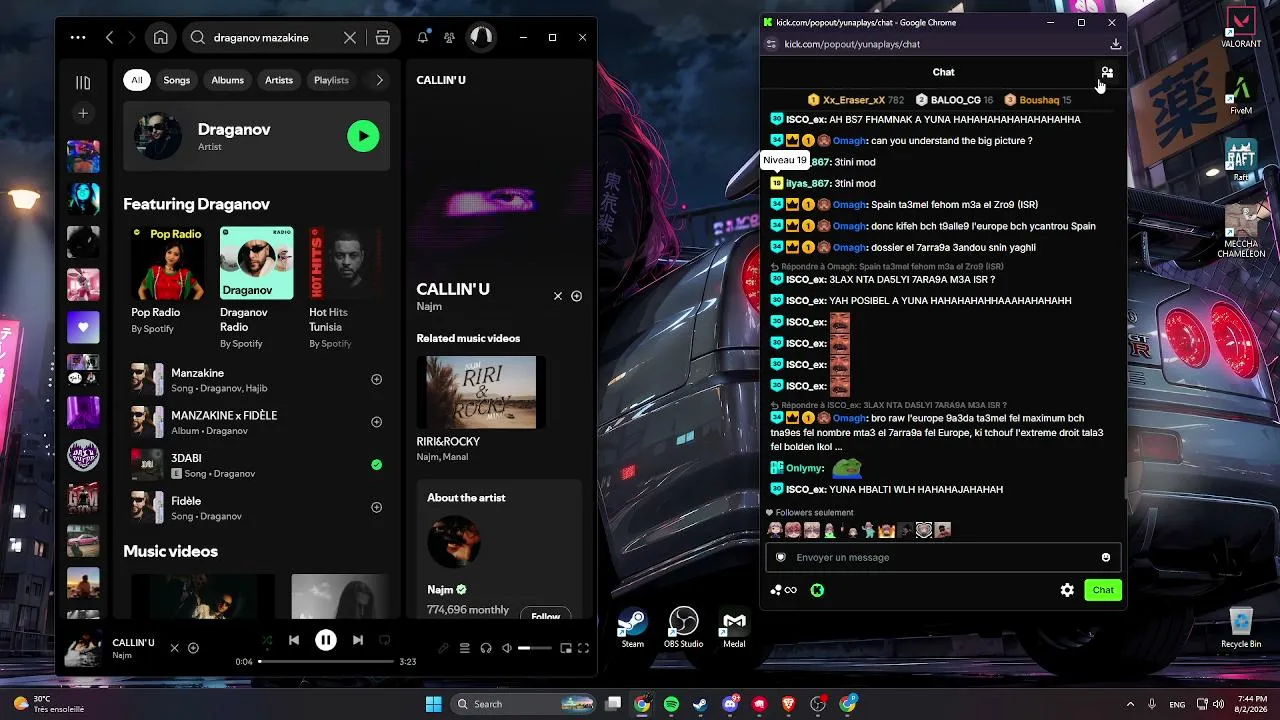Open the Browse icon beside search

(382, 38)
